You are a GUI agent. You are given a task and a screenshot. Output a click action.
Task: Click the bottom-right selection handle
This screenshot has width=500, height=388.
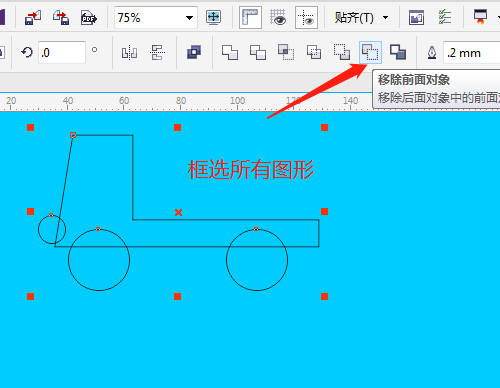click(325, 296)
